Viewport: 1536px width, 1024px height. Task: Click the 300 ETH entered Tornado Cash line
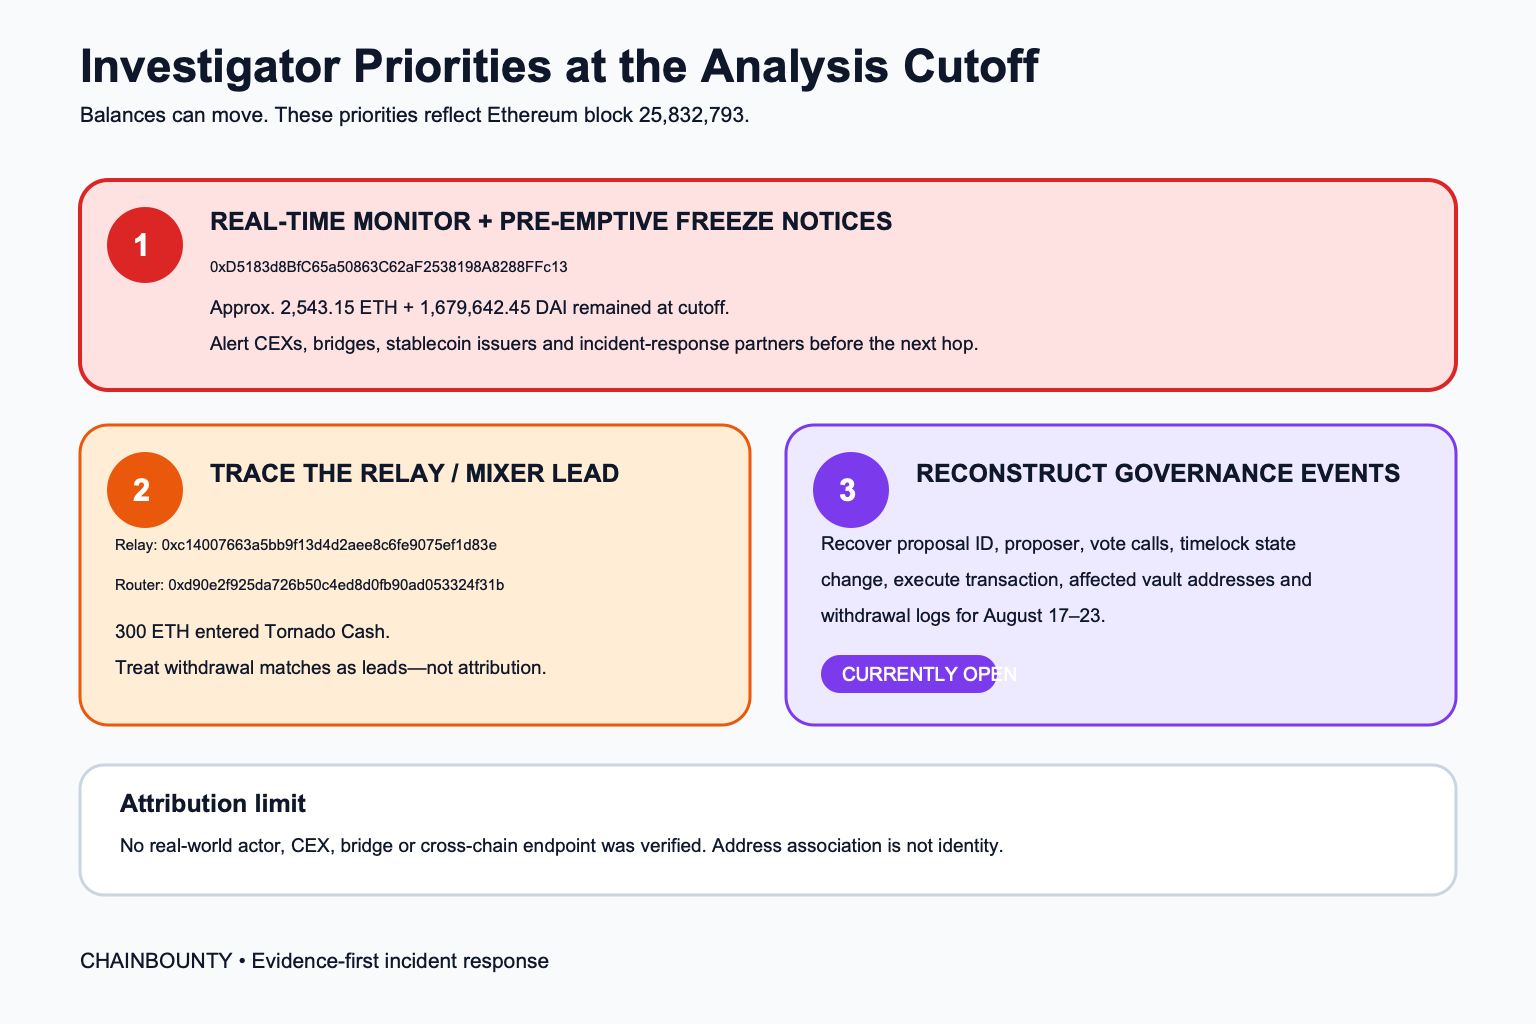coord(252,631)
